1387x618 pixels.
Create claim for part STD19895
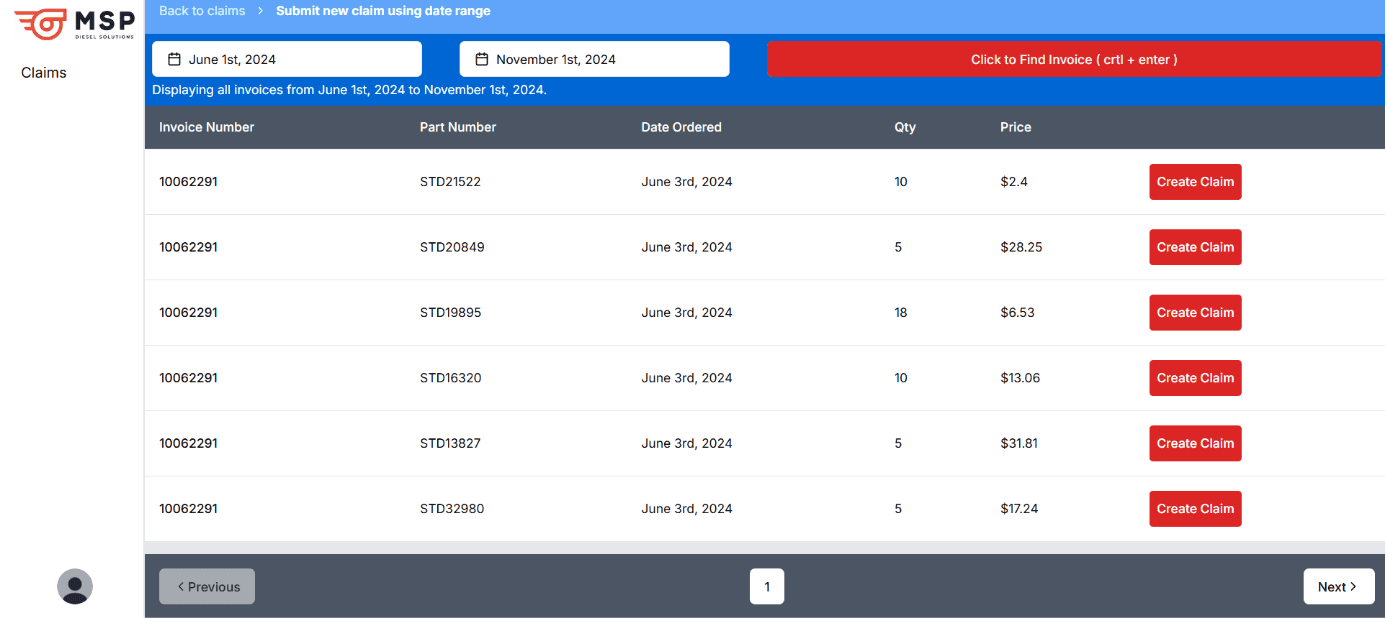pyautogui.click(x=1195, y=313)
